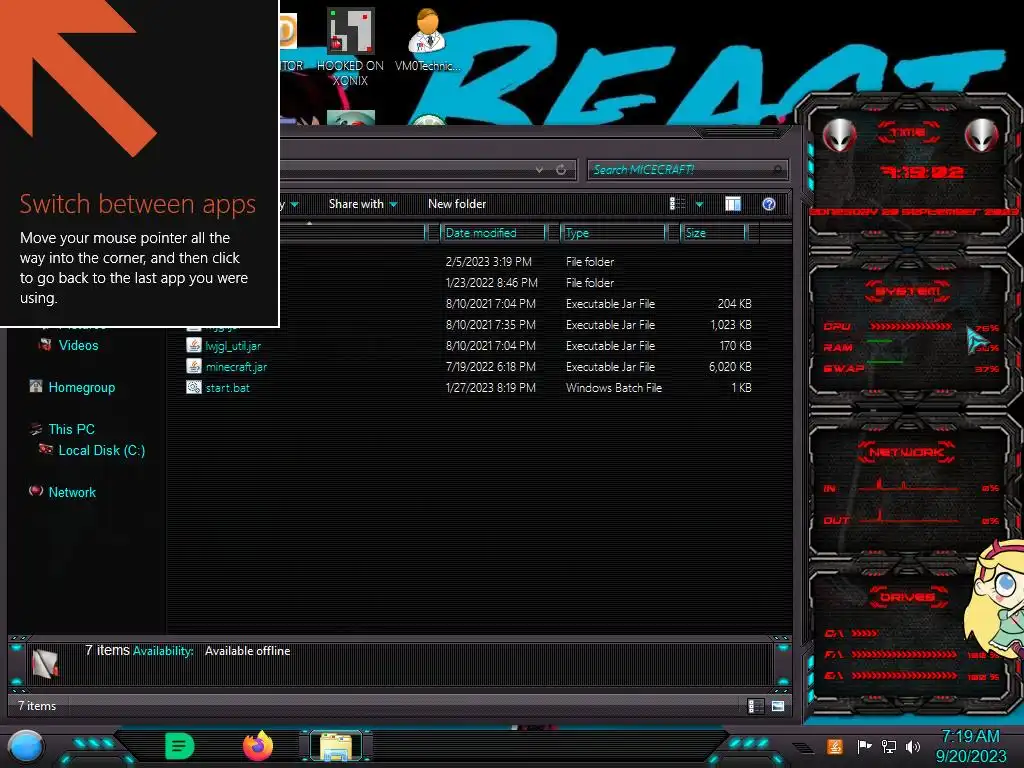
Task: Click the NETWORK widget header
Action: [906, 452]
